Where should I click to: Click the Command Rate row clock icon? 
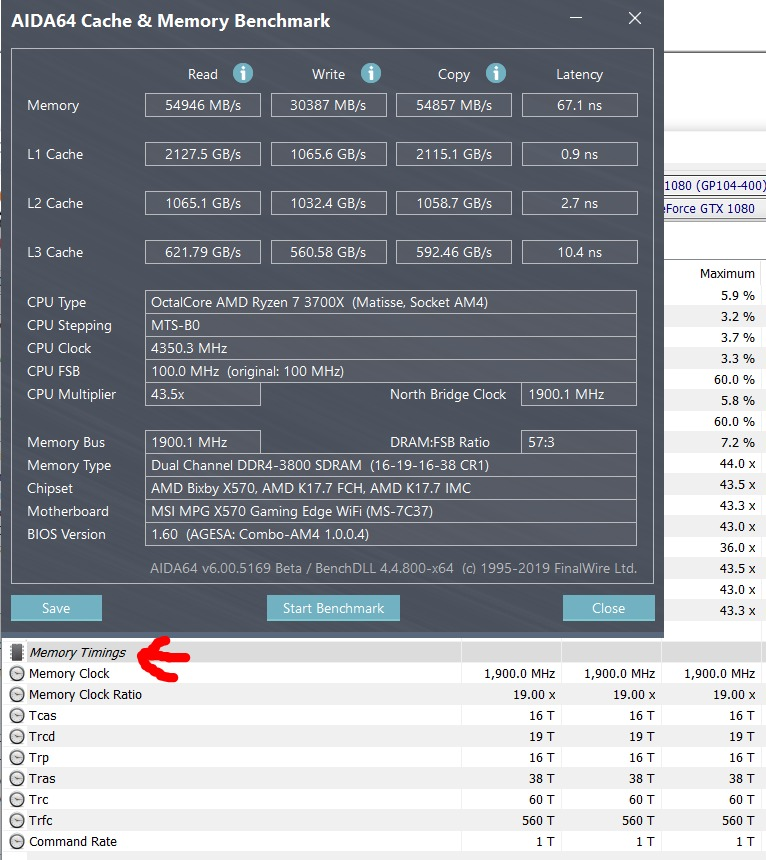coord(17,841)
